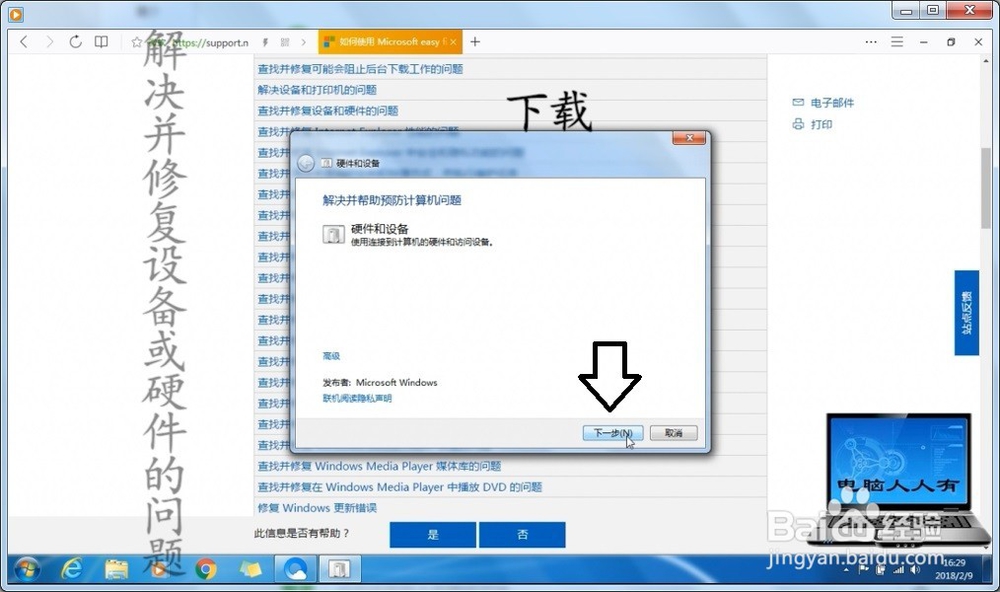Open the browser More actions (...) menu

[x=872, y=42]
